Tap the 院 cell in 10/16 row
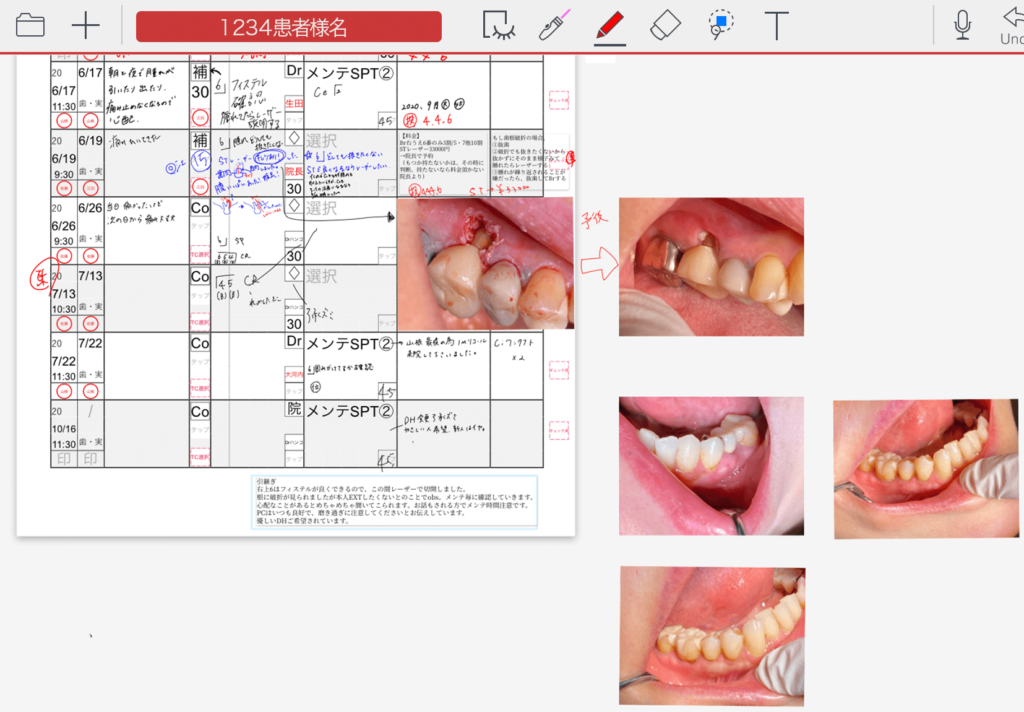 pyautogui.click(x=294, y=409)
